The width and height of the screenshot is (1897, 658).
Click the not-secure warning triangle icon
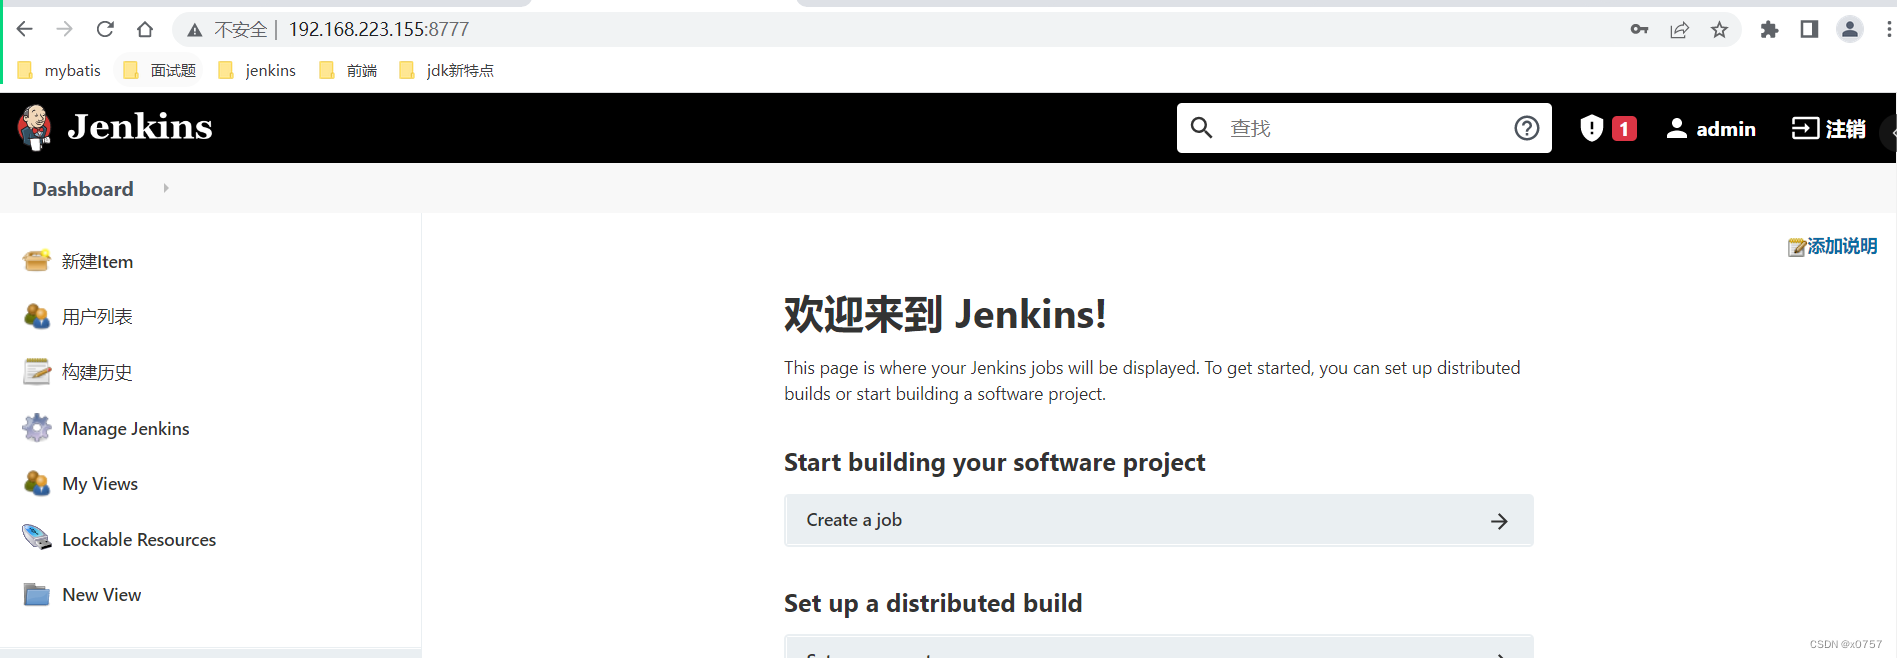tap(195, 30)
